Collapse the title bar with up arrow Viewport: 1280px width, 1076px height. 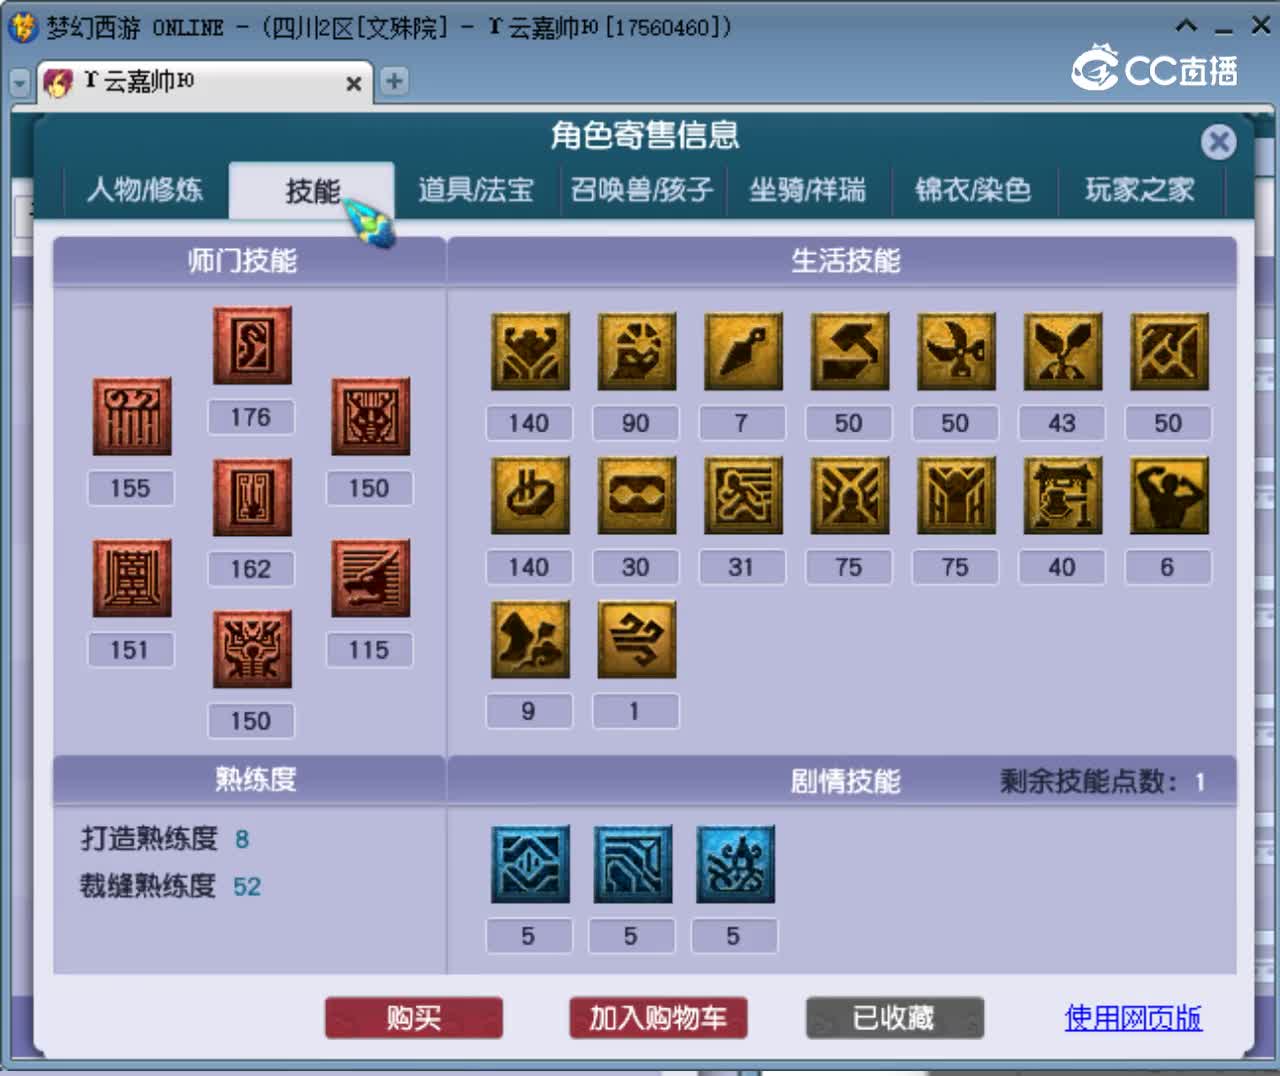point(1186,27)
